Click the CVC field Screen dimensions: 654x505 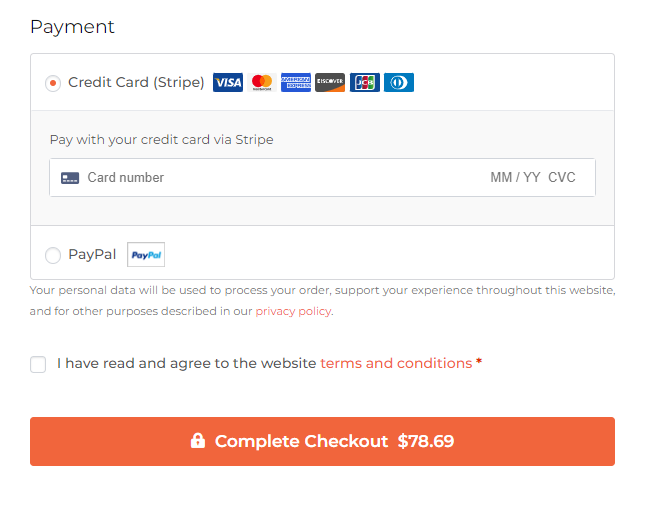tap(561, 177)
